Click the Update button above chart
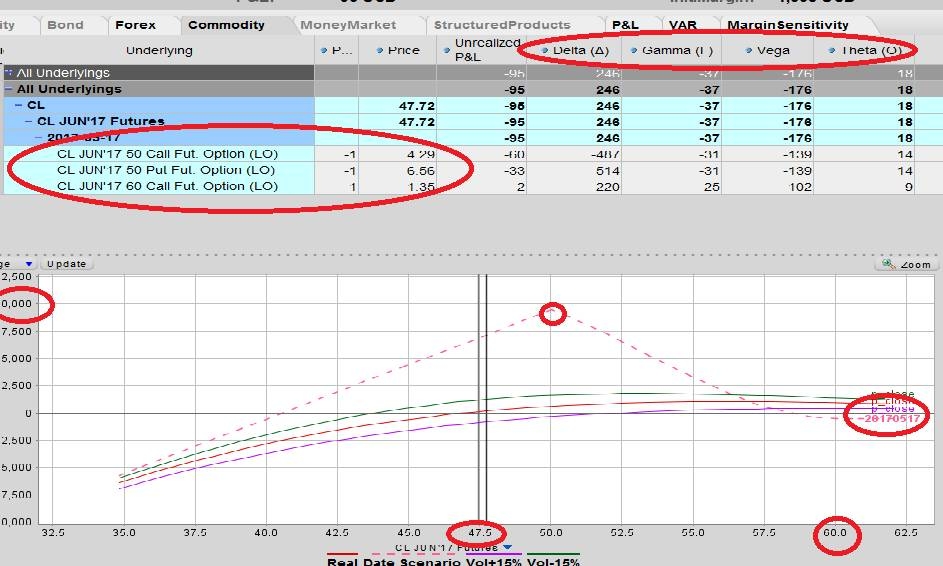This screenshot has width=943, height=566. click(66, 264)
